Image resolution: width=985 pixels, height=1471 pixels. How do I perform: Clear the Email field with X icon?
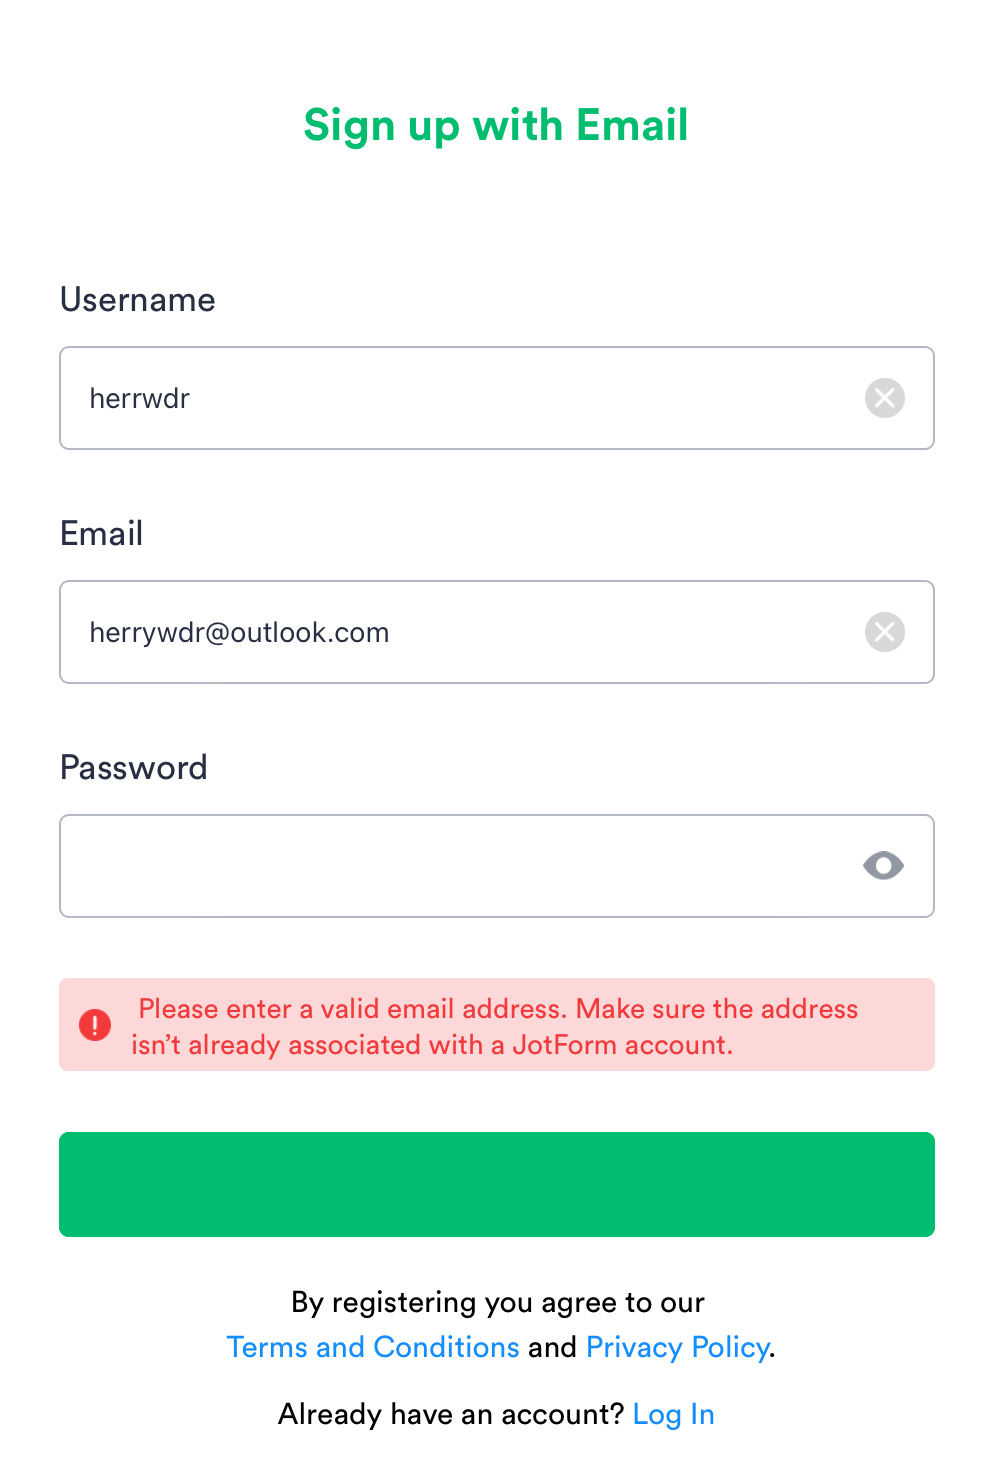coord(884,632)
